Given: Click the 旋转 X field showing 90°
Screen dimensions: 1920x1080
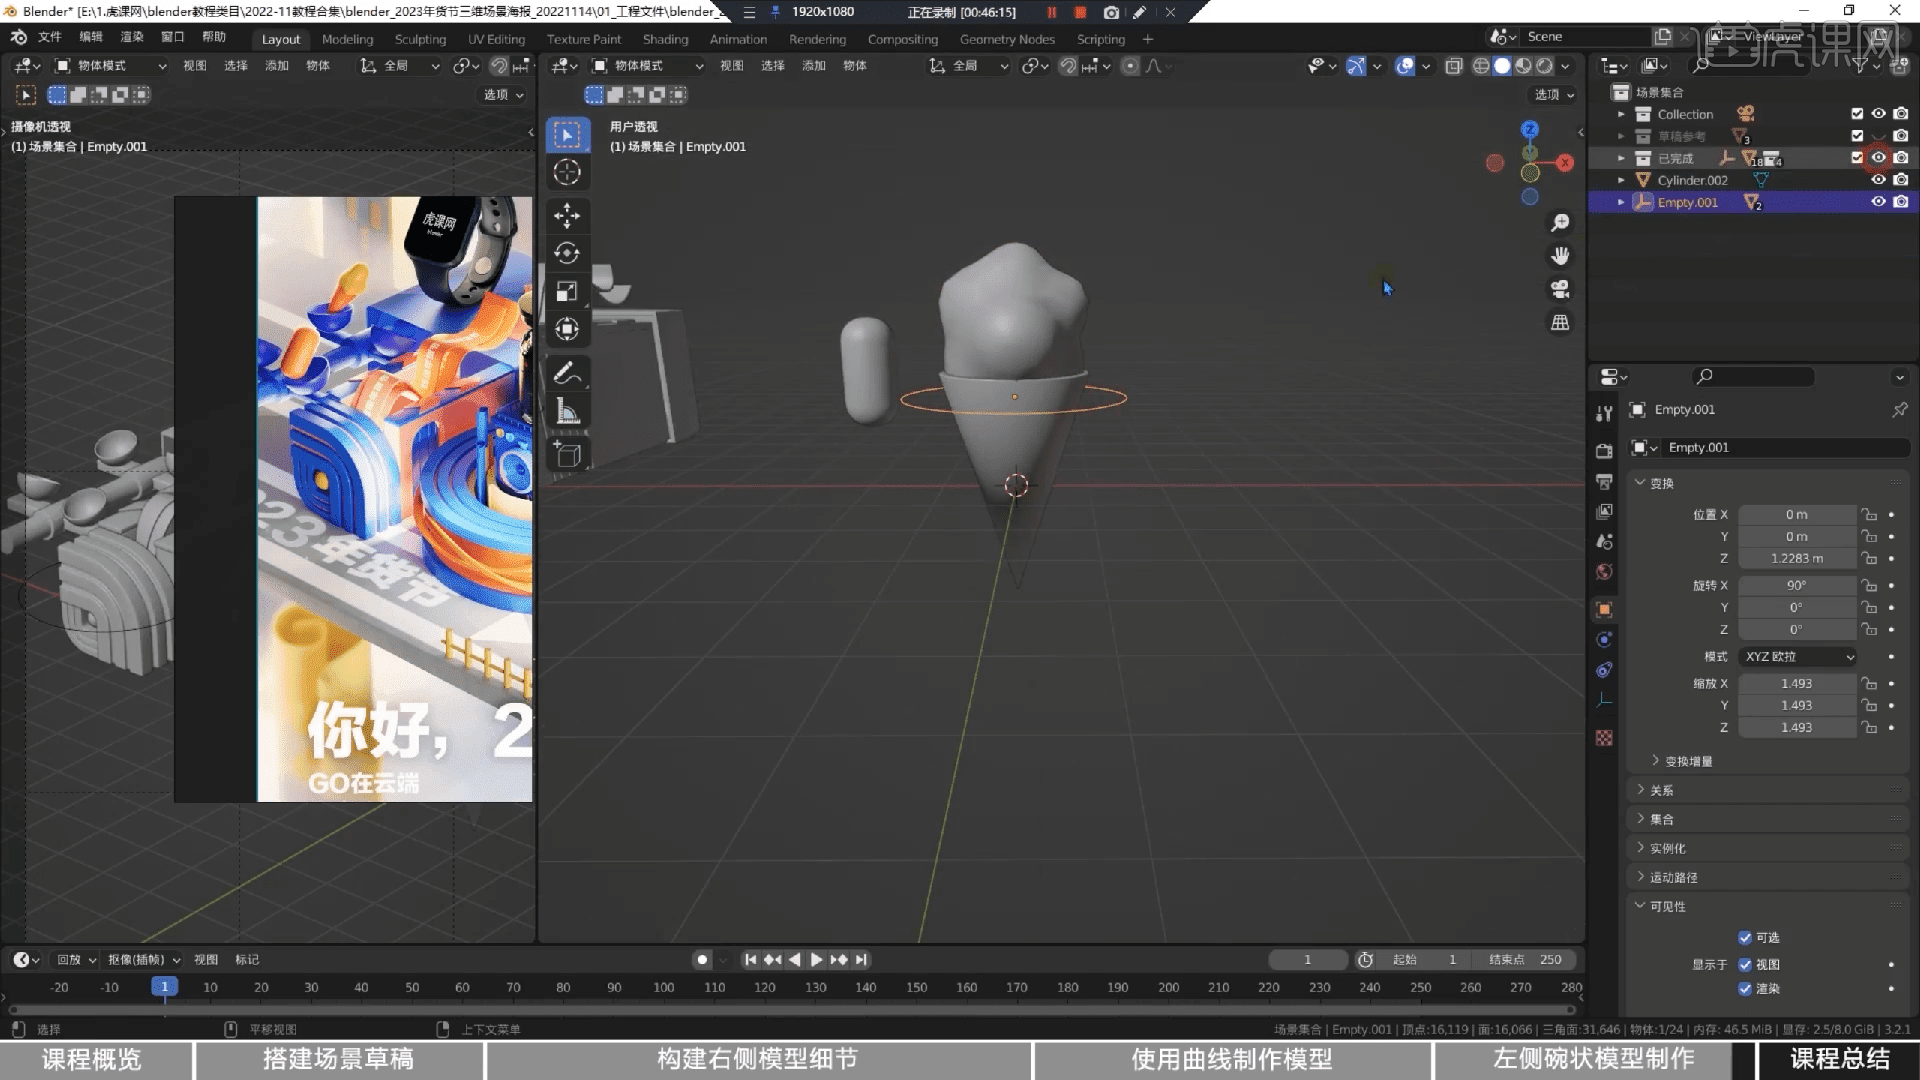Looking at the screenshot, I should point(1797,586).
